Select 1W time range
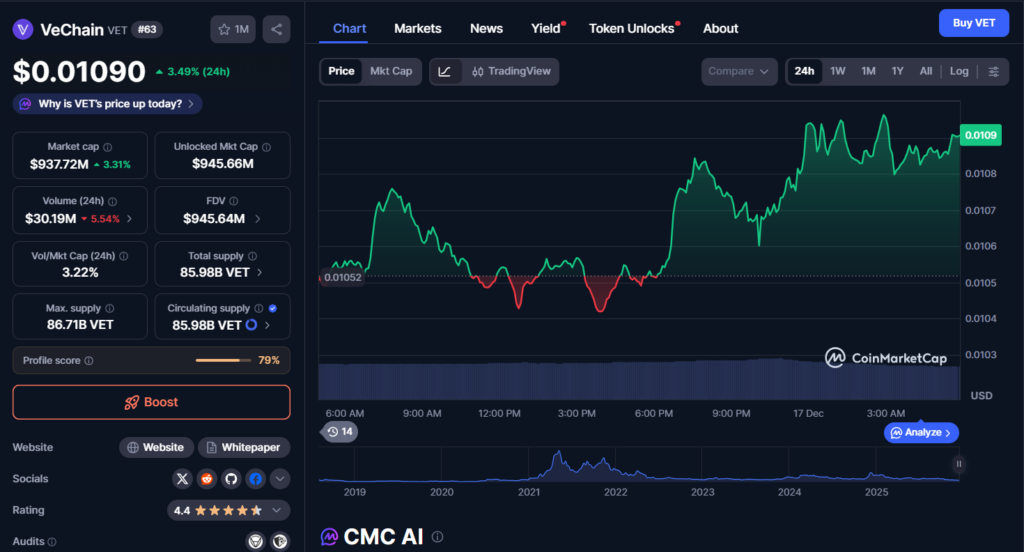The image size is (1024, 552). click(838, 71)
